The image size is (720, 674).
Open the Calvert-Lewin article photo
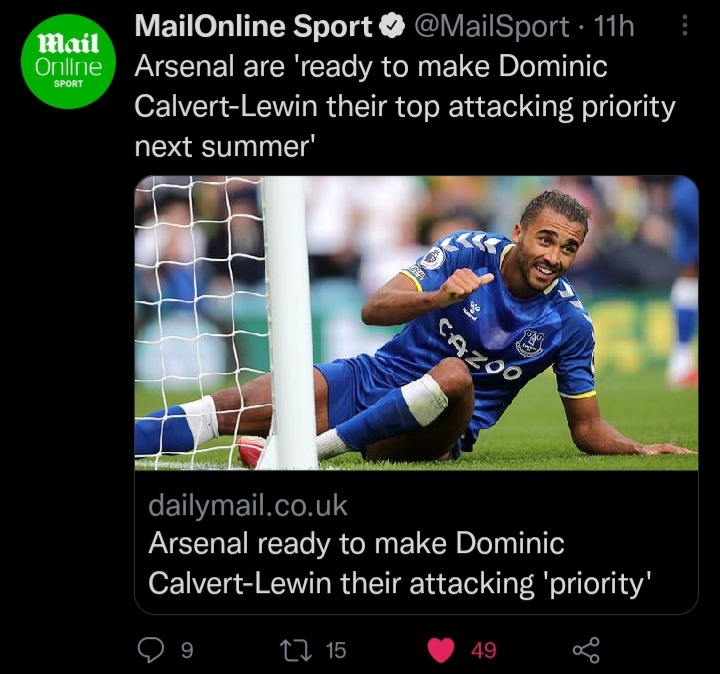point(416,323)
